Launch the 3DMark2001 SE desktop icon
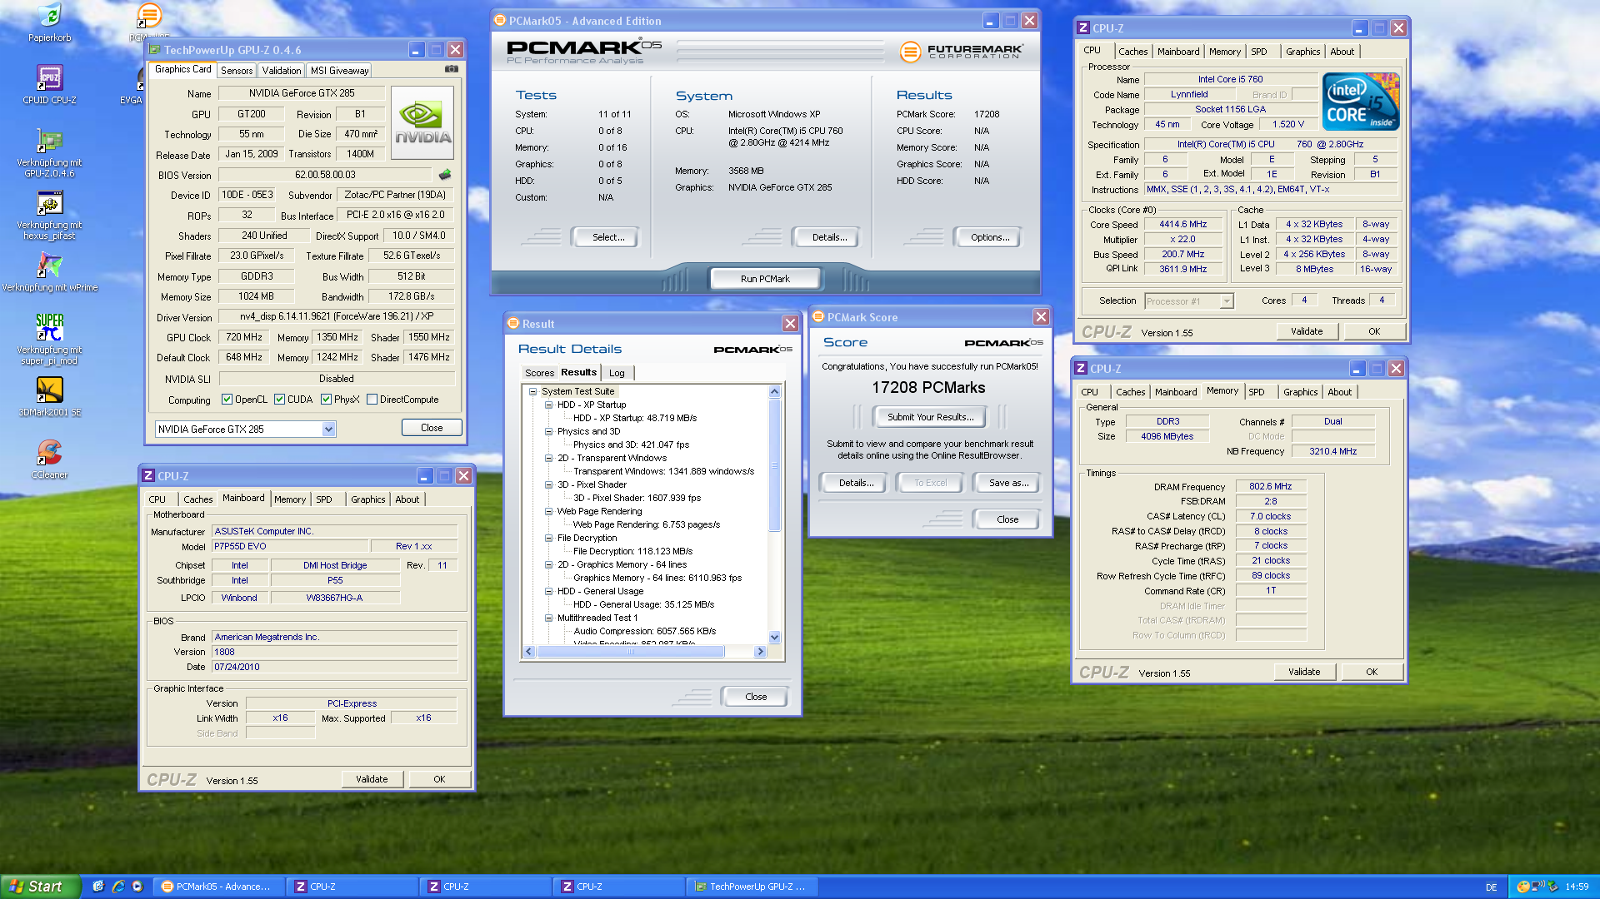The image size is (1600, 899). (x=49, y=397)
